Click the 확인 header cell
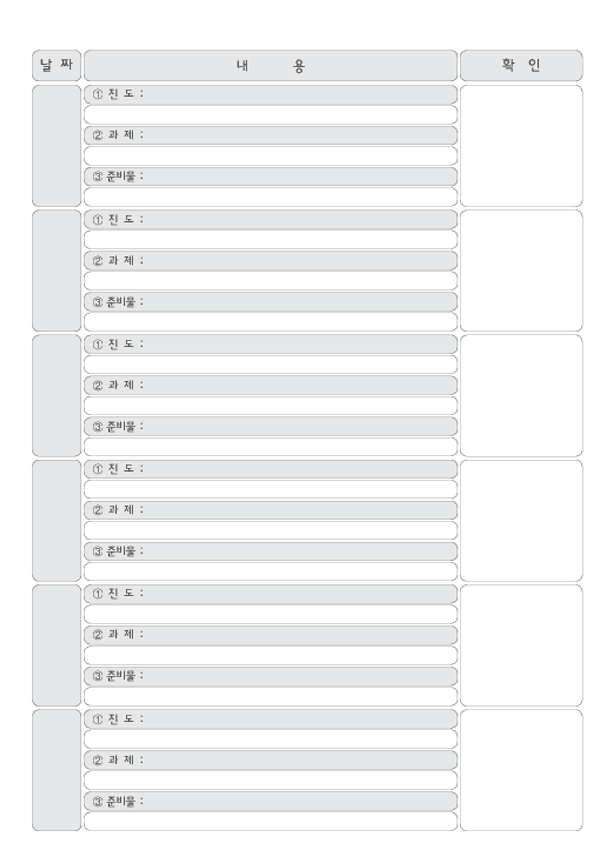The image size is (615, 865). tap(521, 66)
